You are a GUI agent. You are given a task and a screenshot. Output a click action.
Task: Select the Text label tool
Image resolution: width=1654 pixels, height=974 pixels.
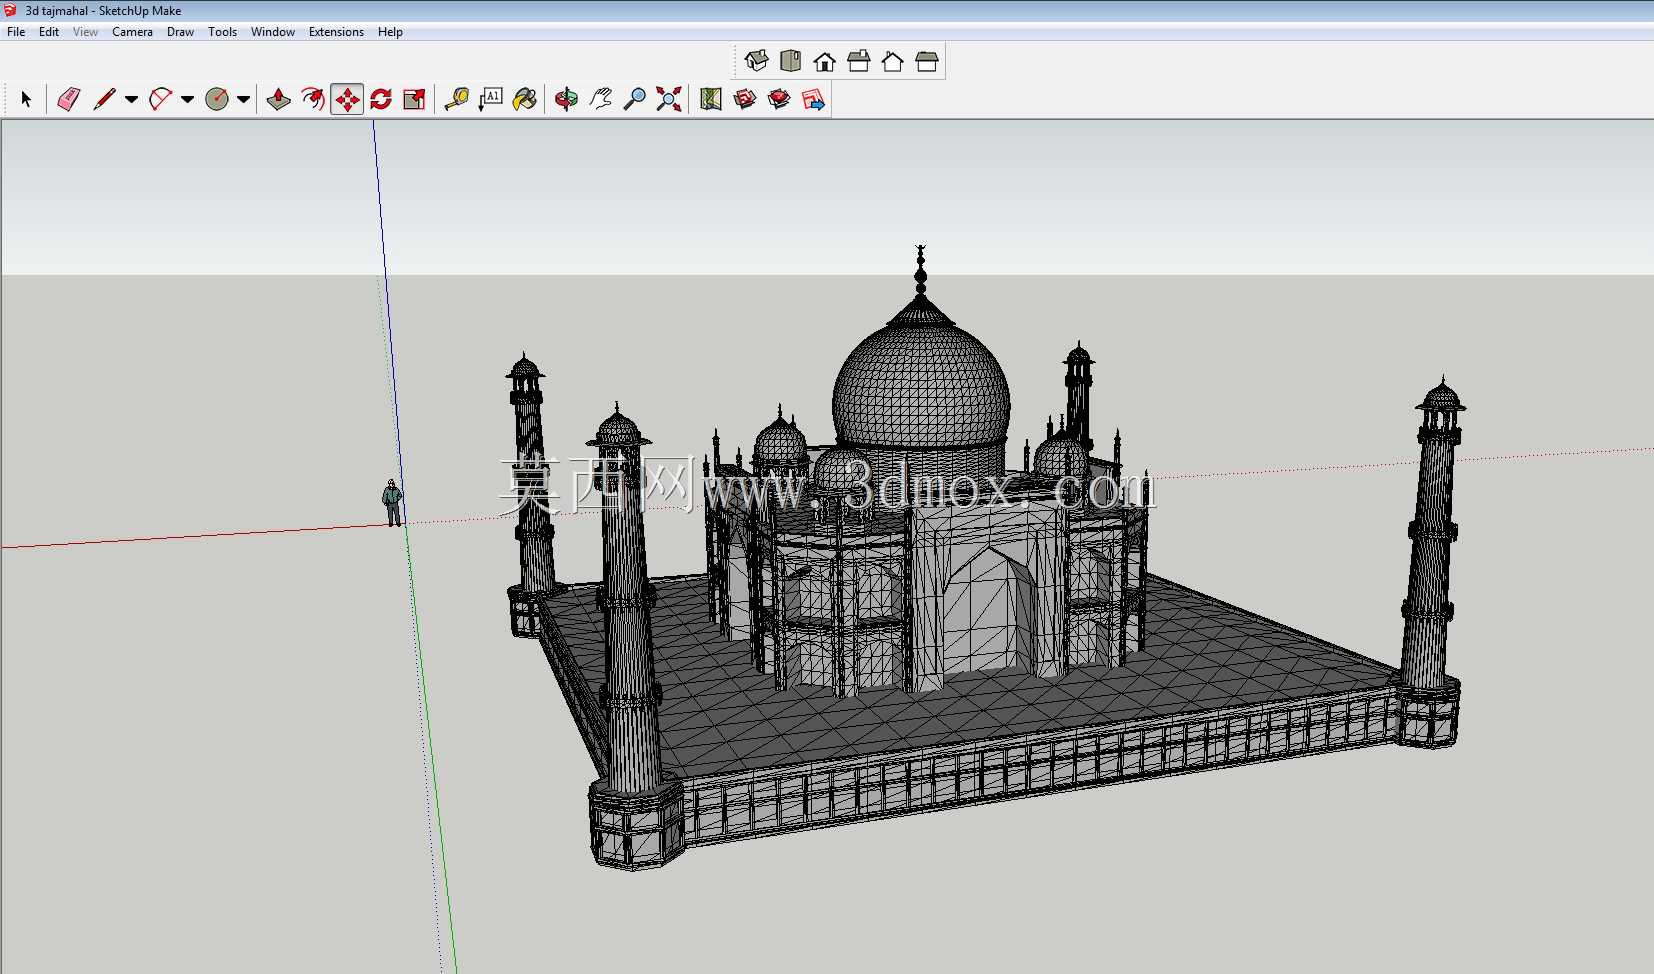point(491,99)
